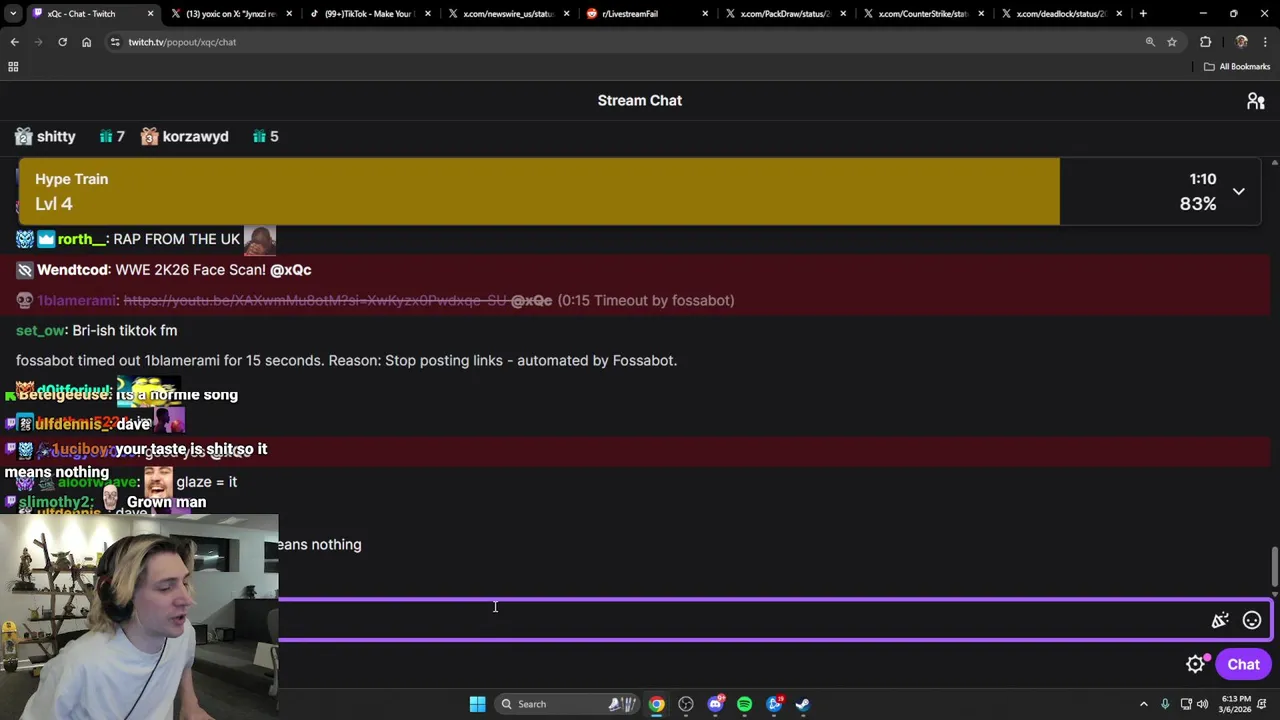Open the Chrome profile avatar

point(1241,42)
